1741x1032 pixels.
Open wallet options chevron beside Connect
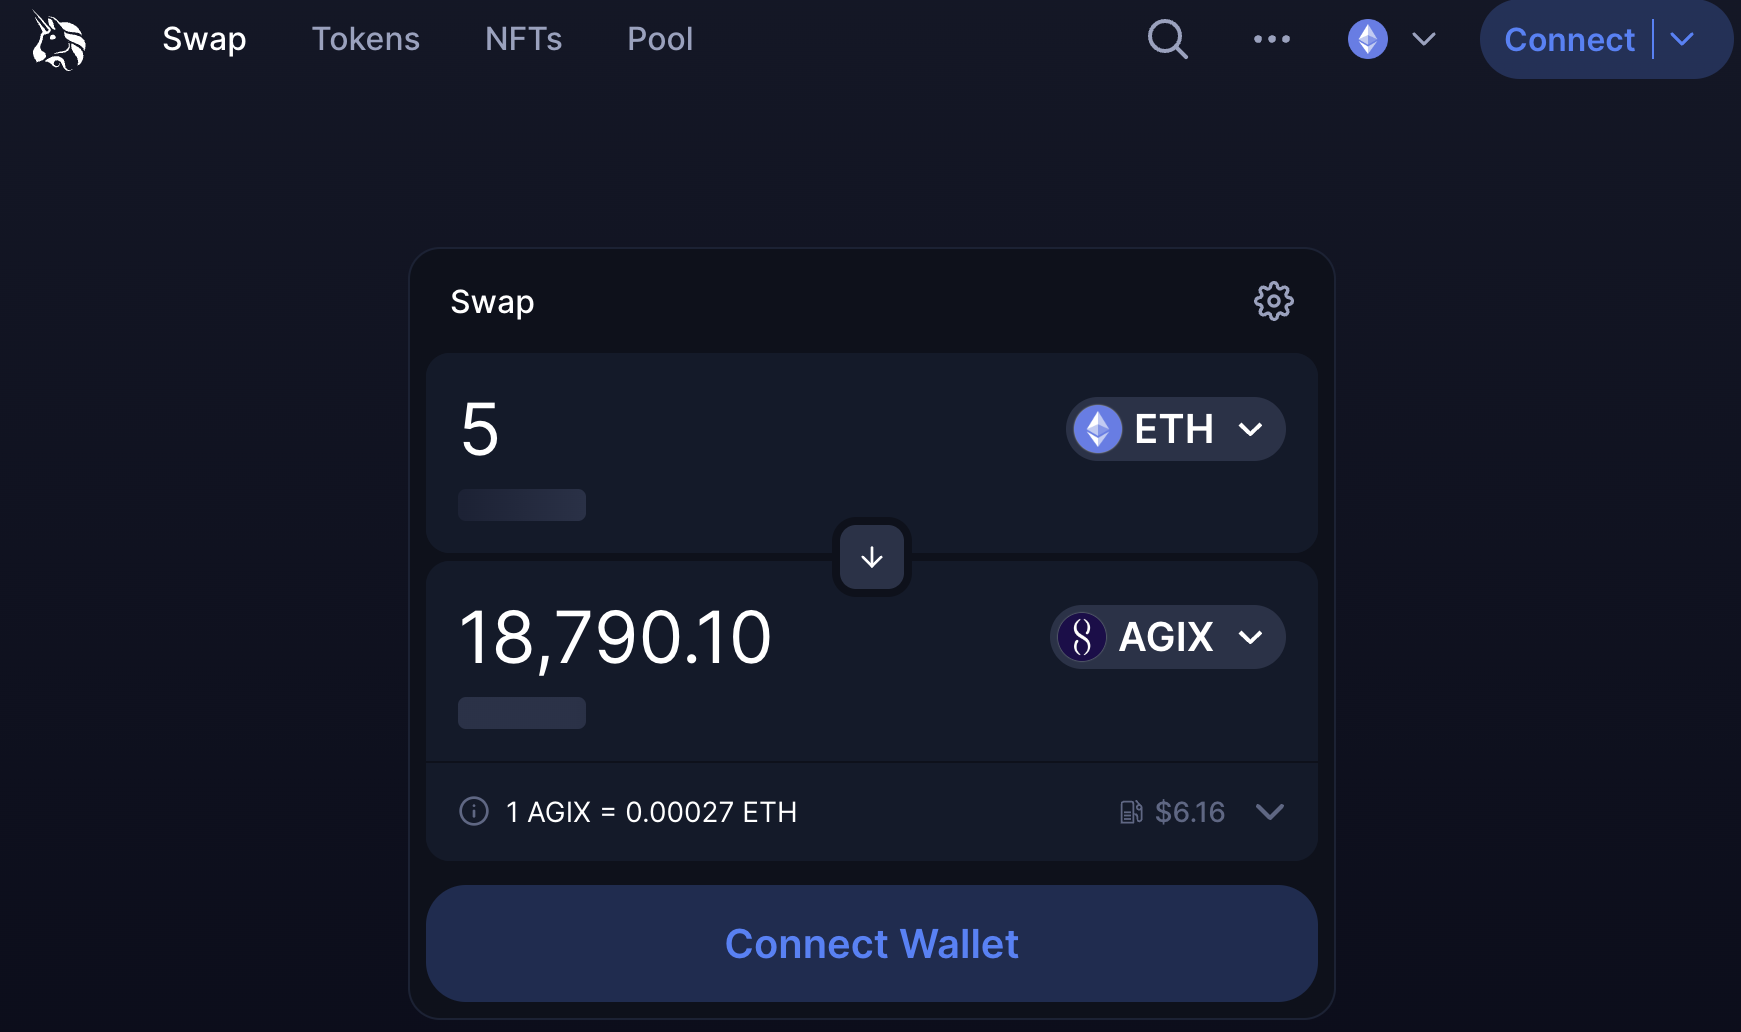(1682, 40)
